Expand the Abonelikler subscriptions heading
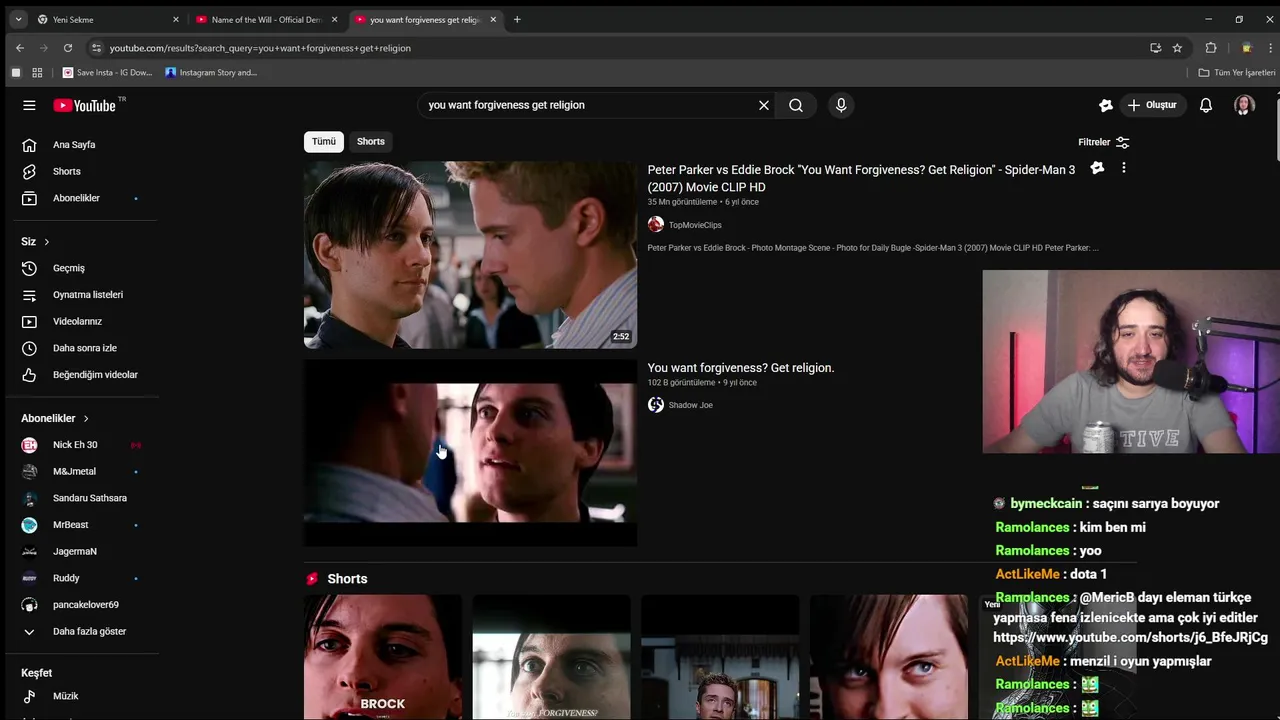 pyautogui.click(x=55, y=418)
